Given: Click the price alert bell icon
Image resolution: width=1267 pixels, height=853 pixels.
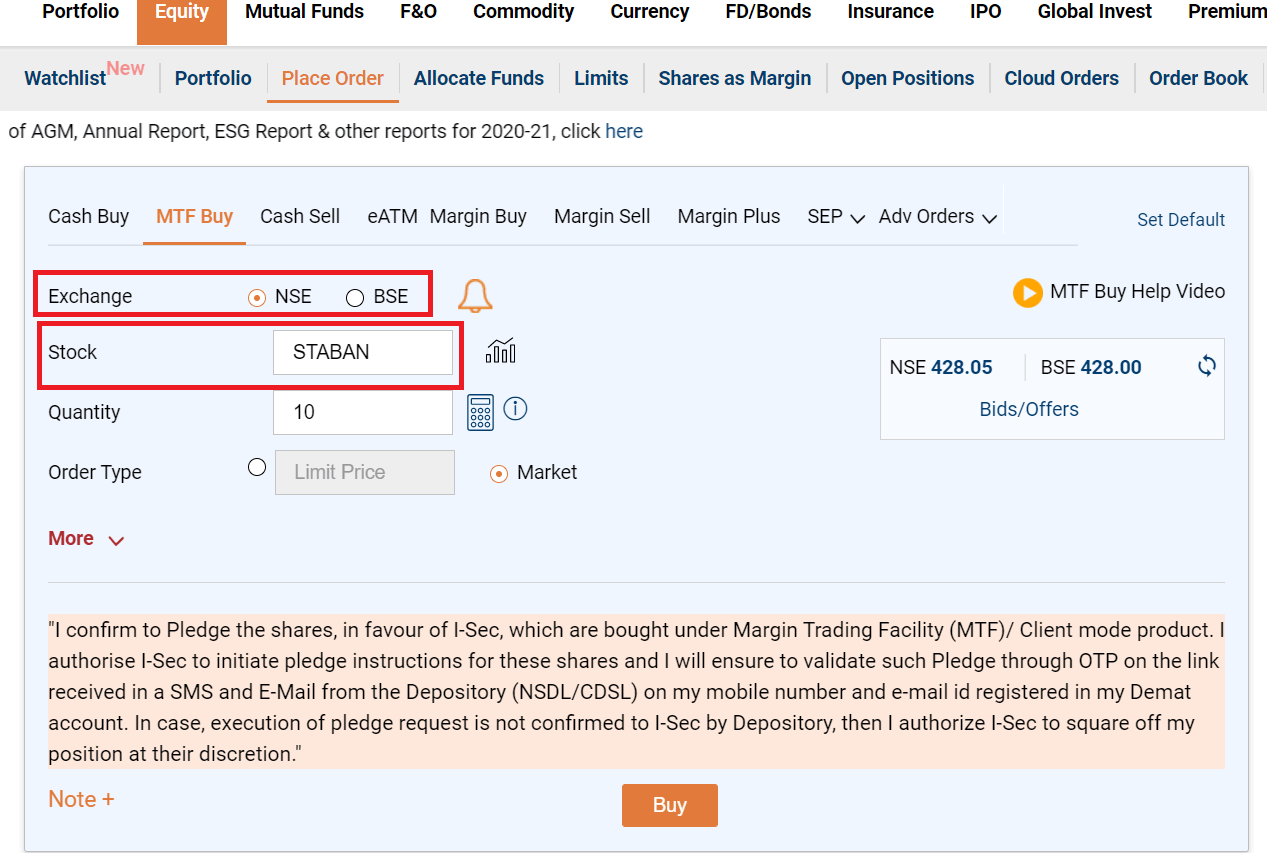Looking at the screenshot, I should (x=475, y=296).
